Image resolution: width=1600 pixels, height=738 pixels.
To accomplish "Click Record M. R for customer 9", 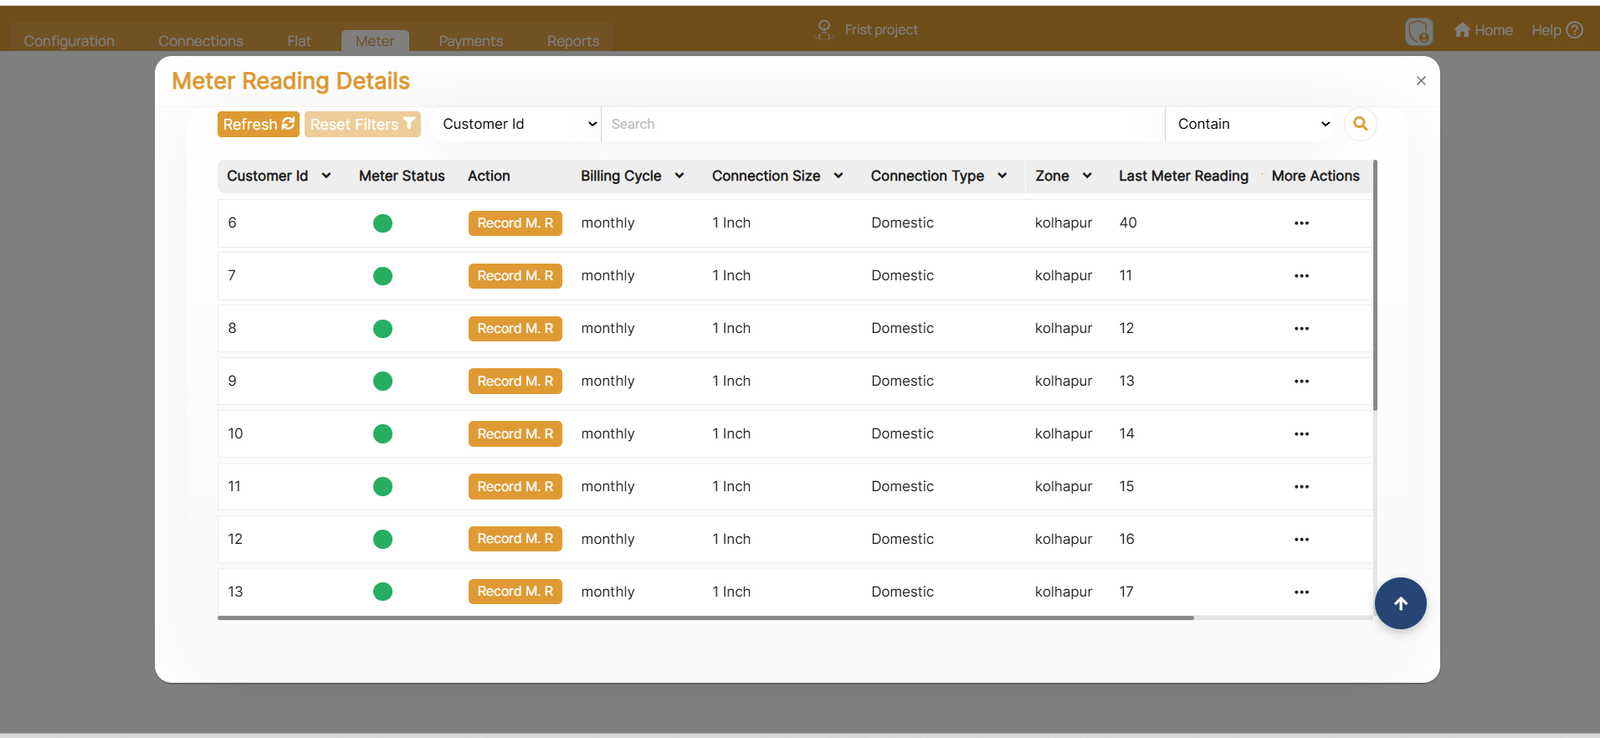I will tap(515, 381).
